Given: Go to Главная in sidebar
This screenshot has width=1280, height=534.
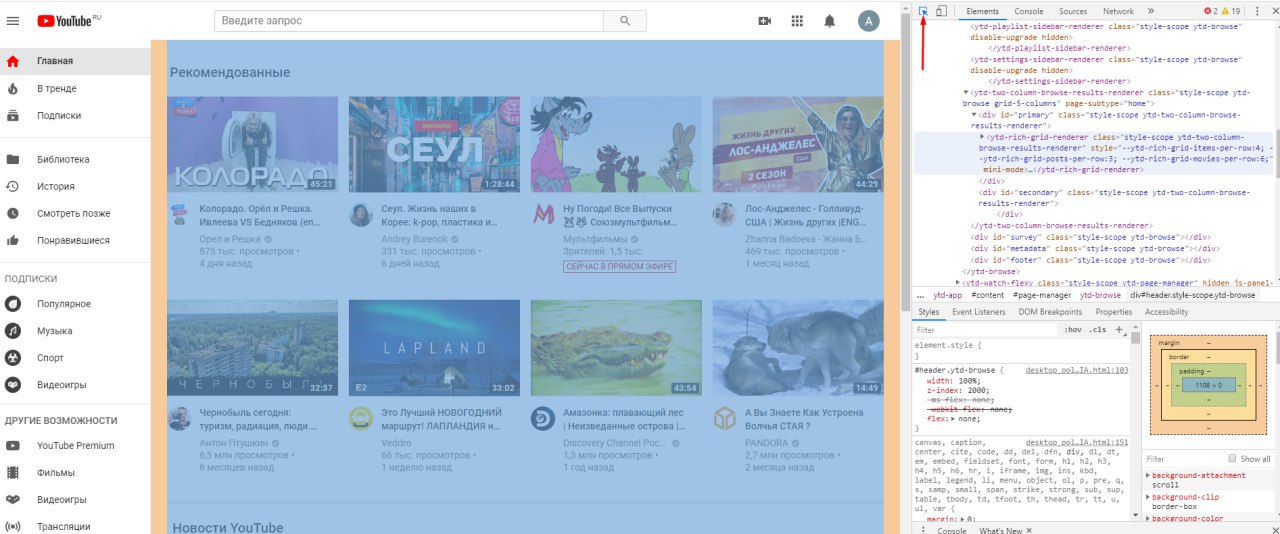Looking at the screenshot, I should (x=75, y=61).
